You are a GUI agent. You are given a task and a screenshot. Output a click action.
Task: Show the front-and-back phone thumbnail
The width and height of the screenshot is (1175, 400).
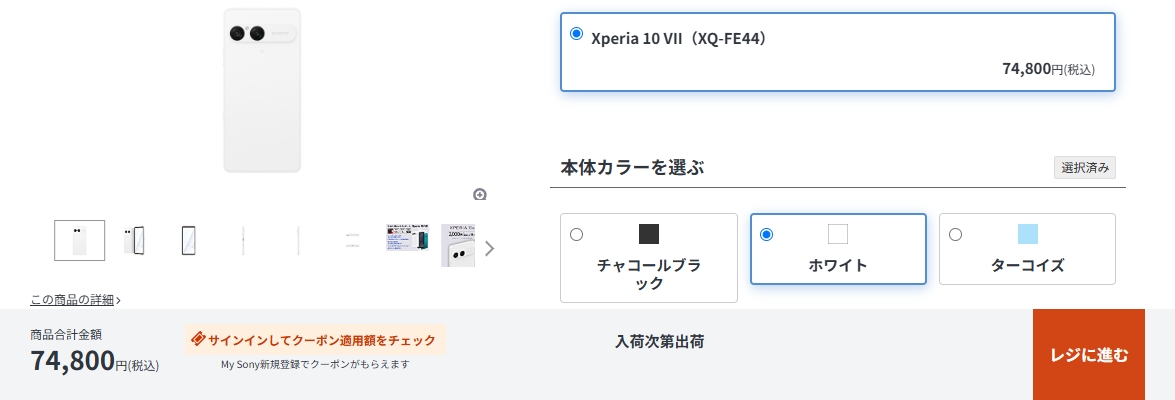pyautogui.click(x=134, y=240)
